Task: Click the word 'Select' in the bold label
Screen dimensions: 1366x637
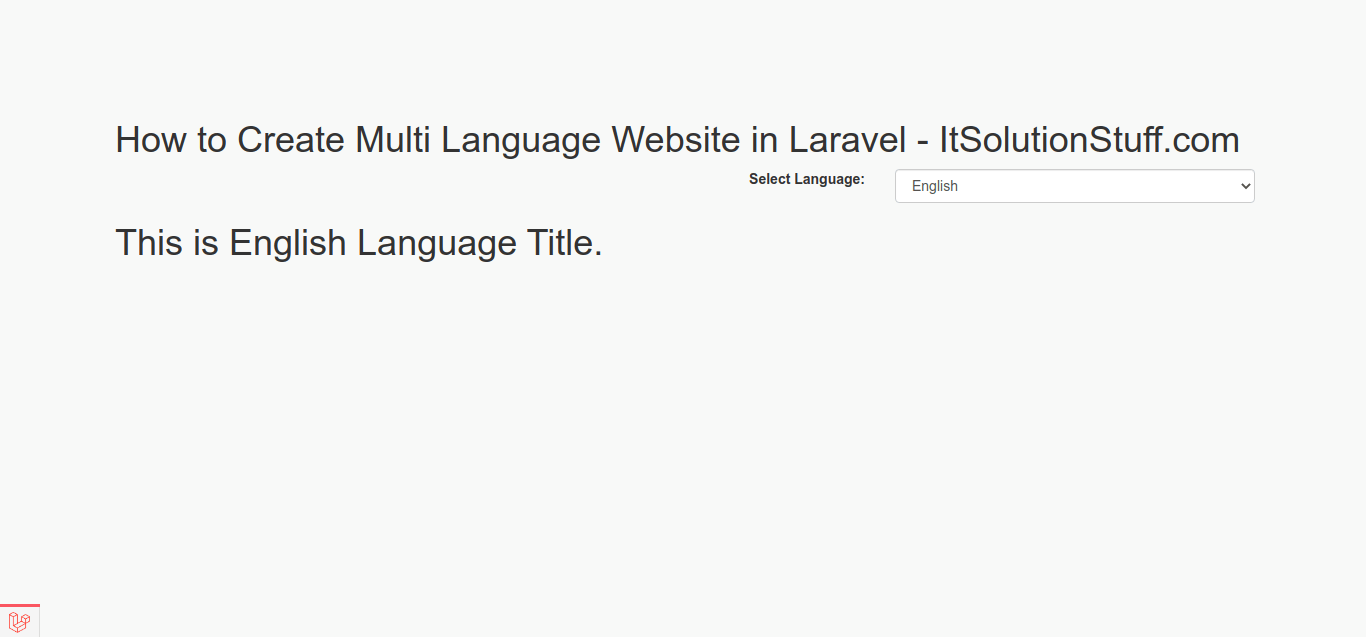Action: [x=769, y=179]
